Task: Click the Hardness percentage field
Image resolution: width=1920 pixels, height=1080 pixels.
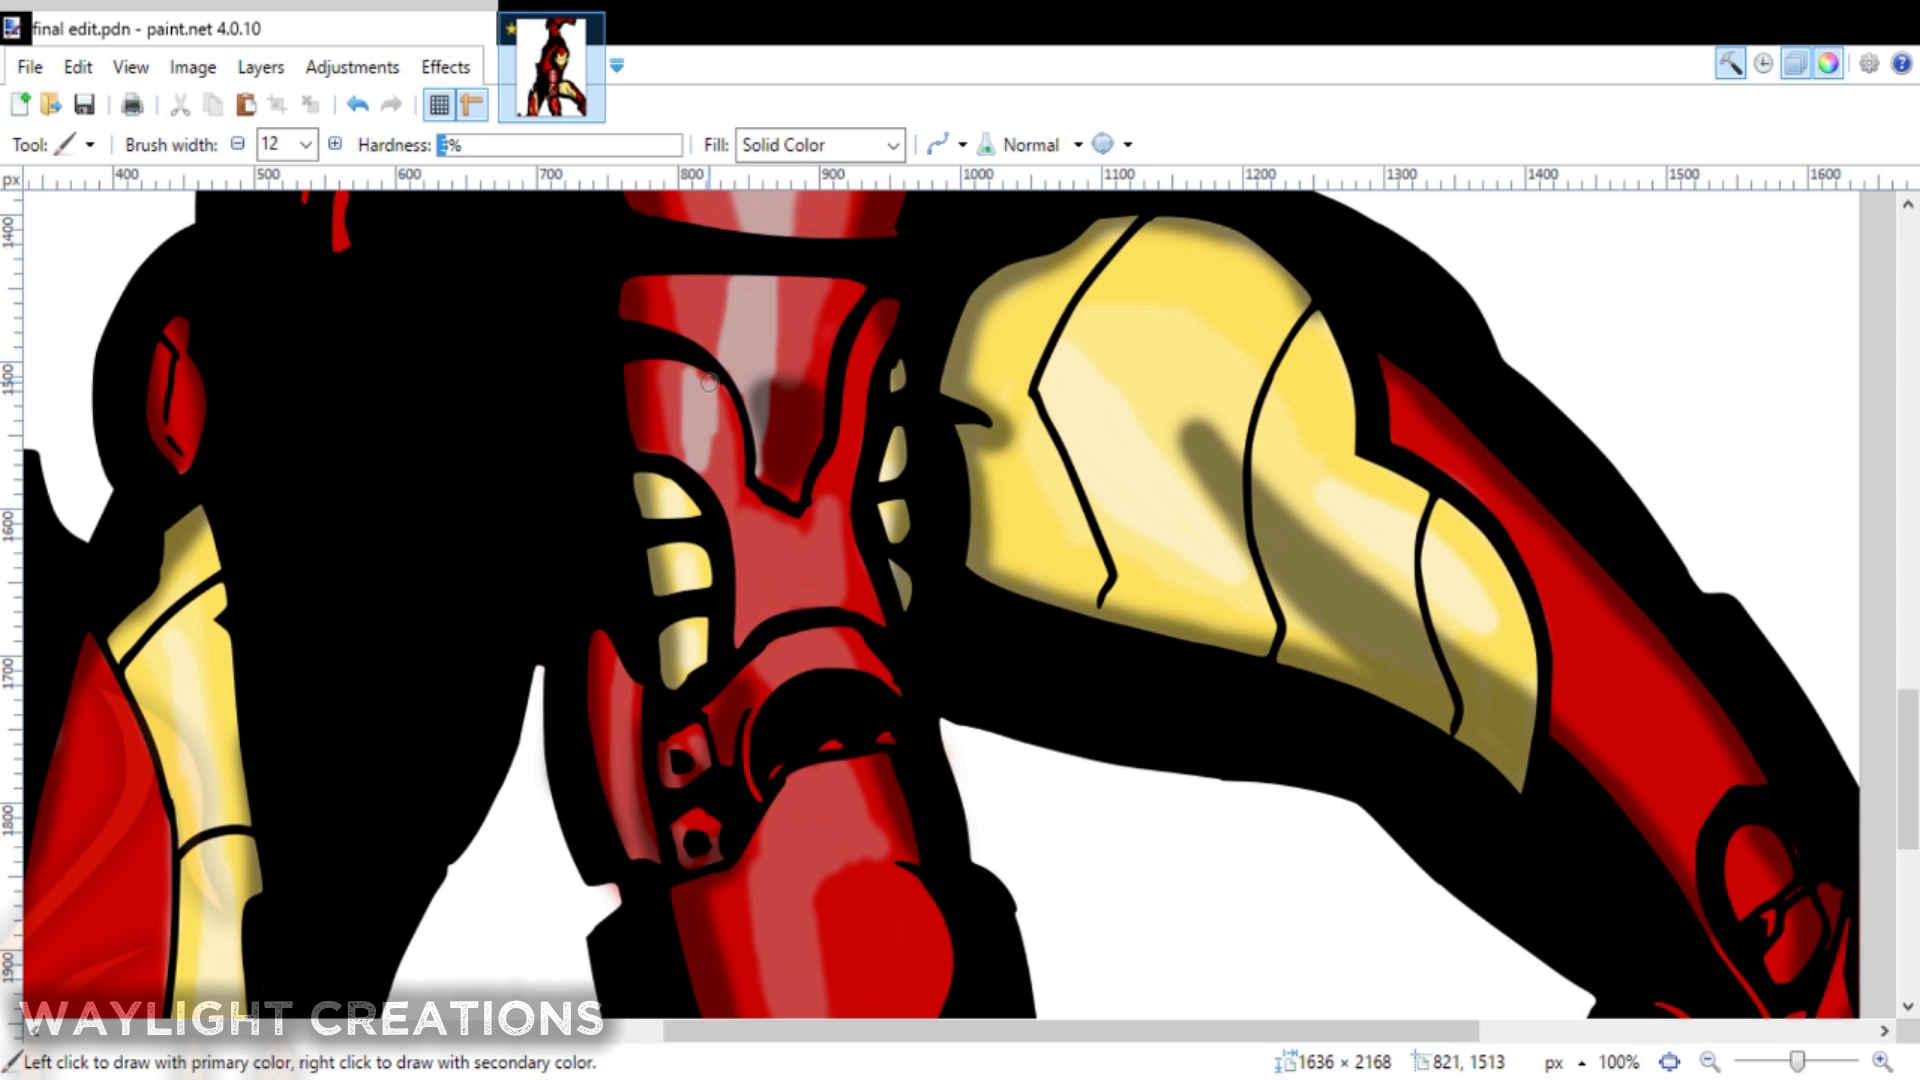Action: coord(560,145)
